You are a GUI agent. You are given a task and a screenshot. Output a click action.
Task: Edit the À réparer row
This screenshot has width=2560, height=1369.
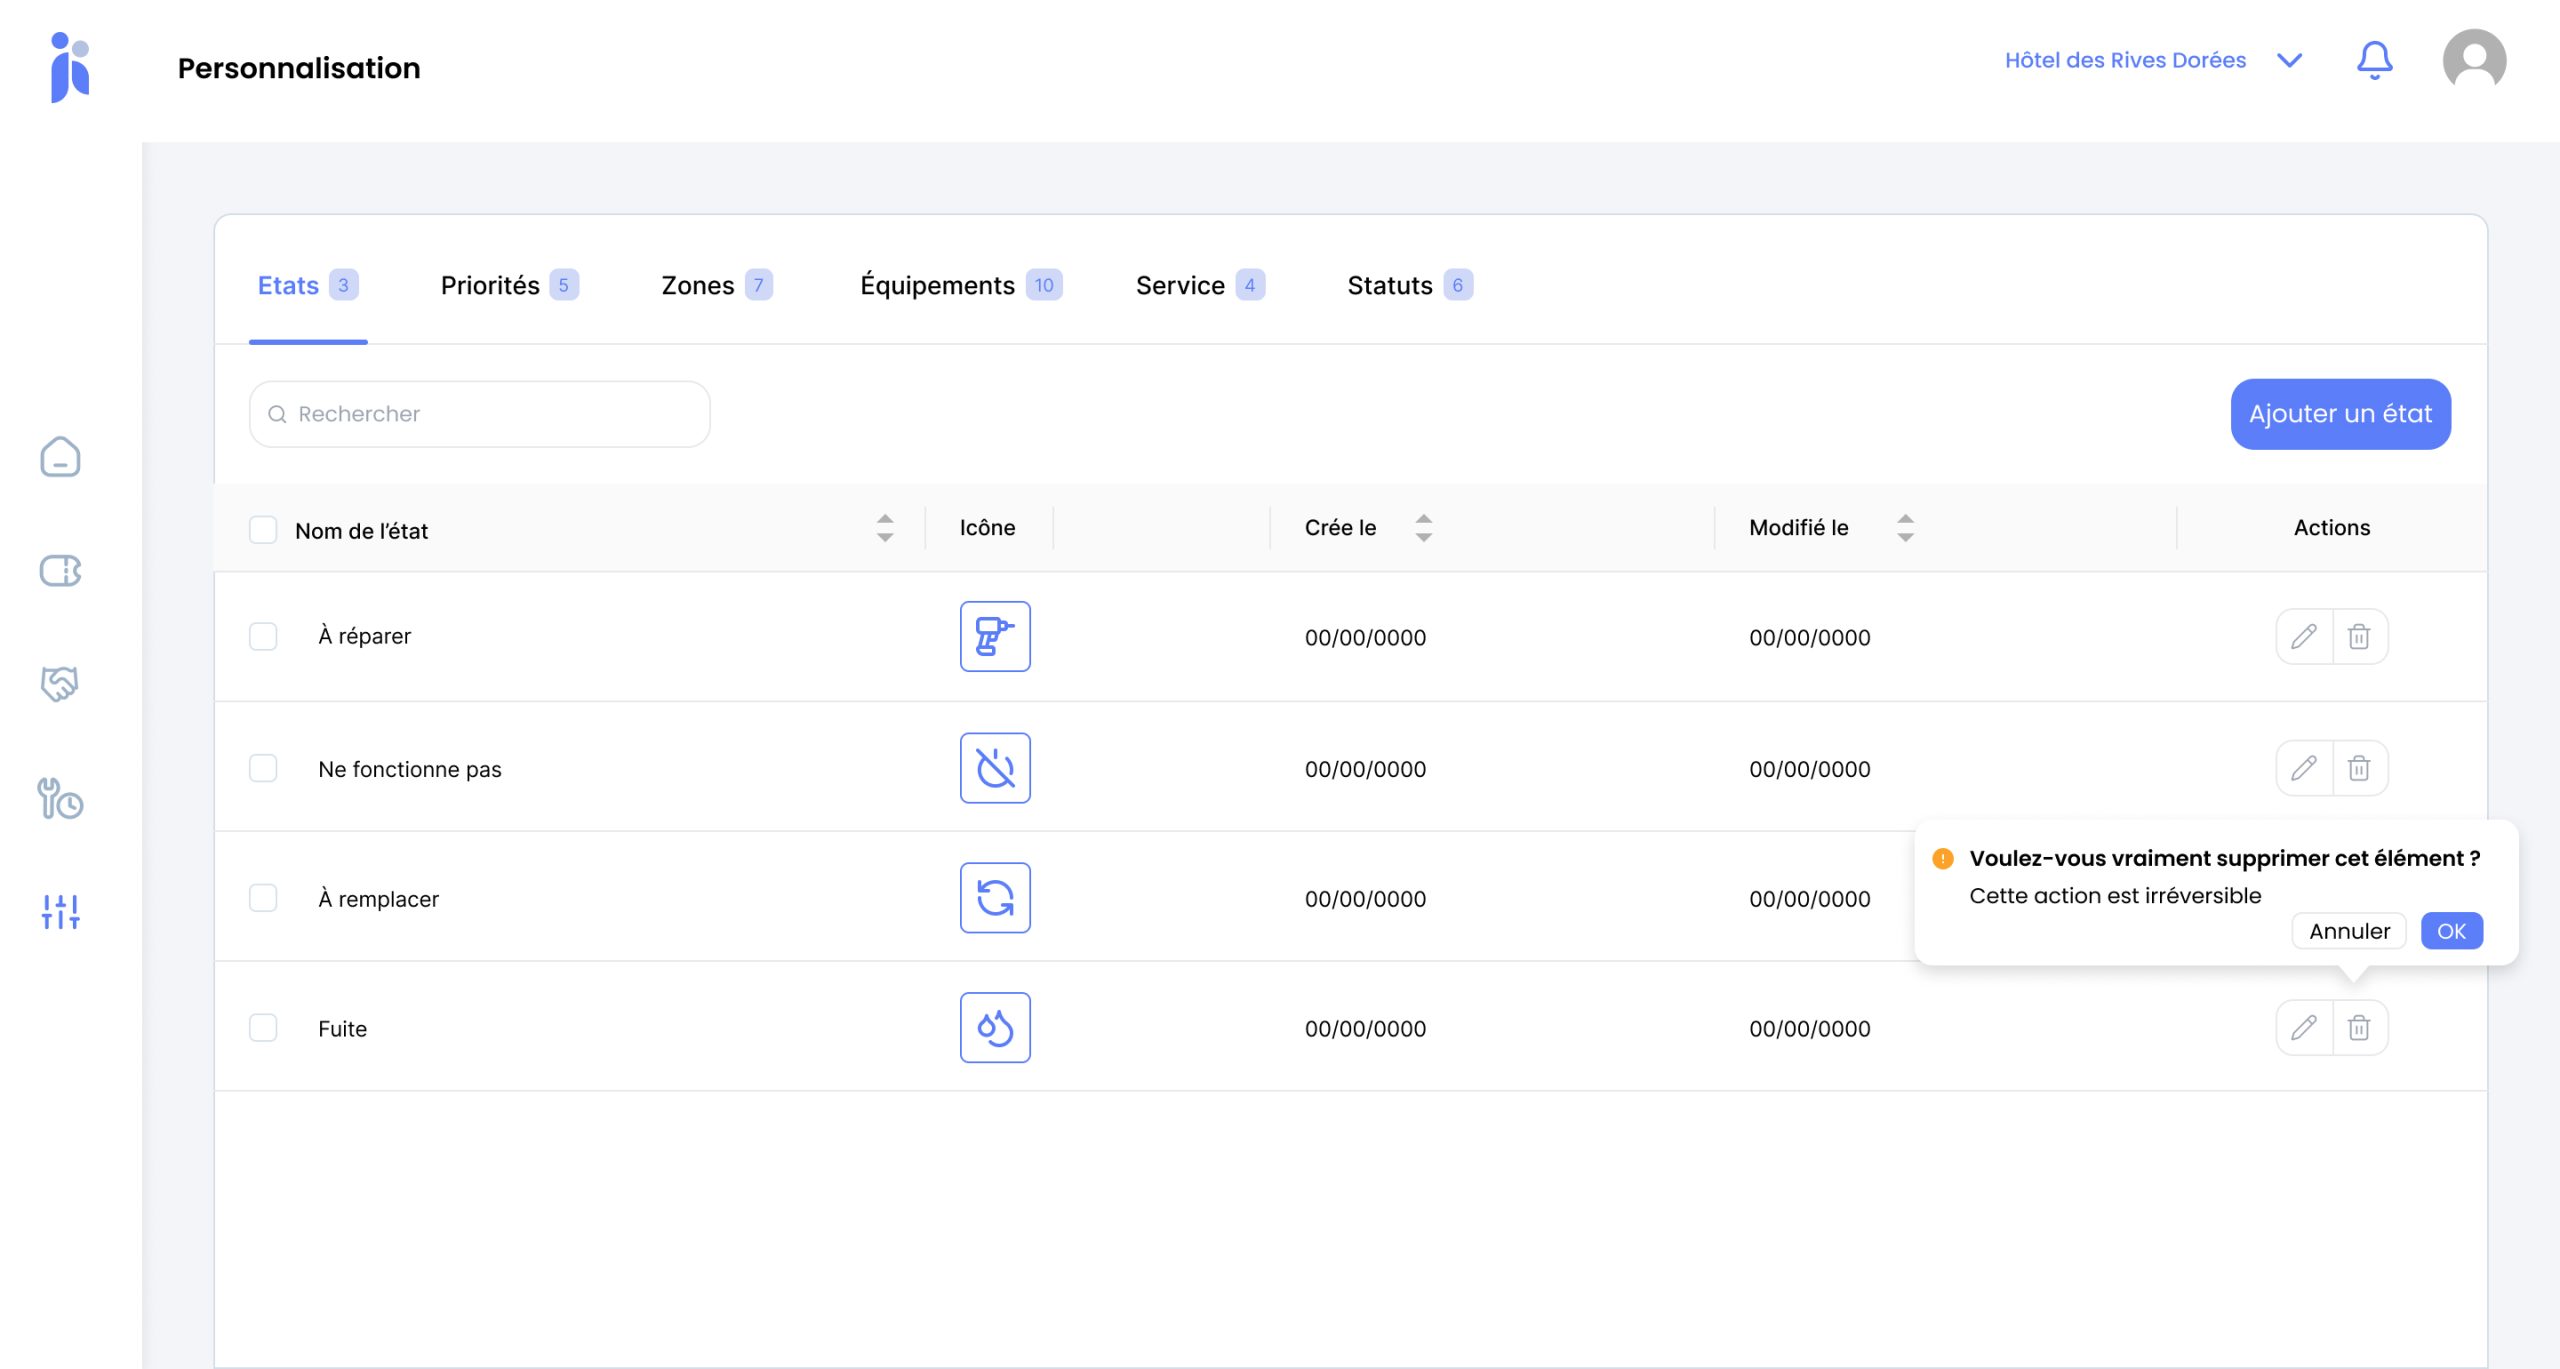pyautogui.click(x=2304, y=637)
